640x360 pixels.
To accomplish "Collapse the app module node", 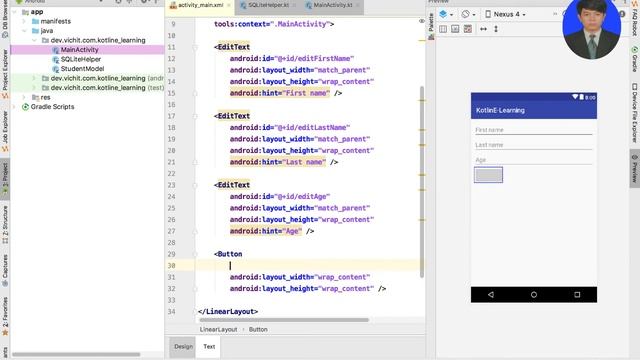I will coord(15,12).
